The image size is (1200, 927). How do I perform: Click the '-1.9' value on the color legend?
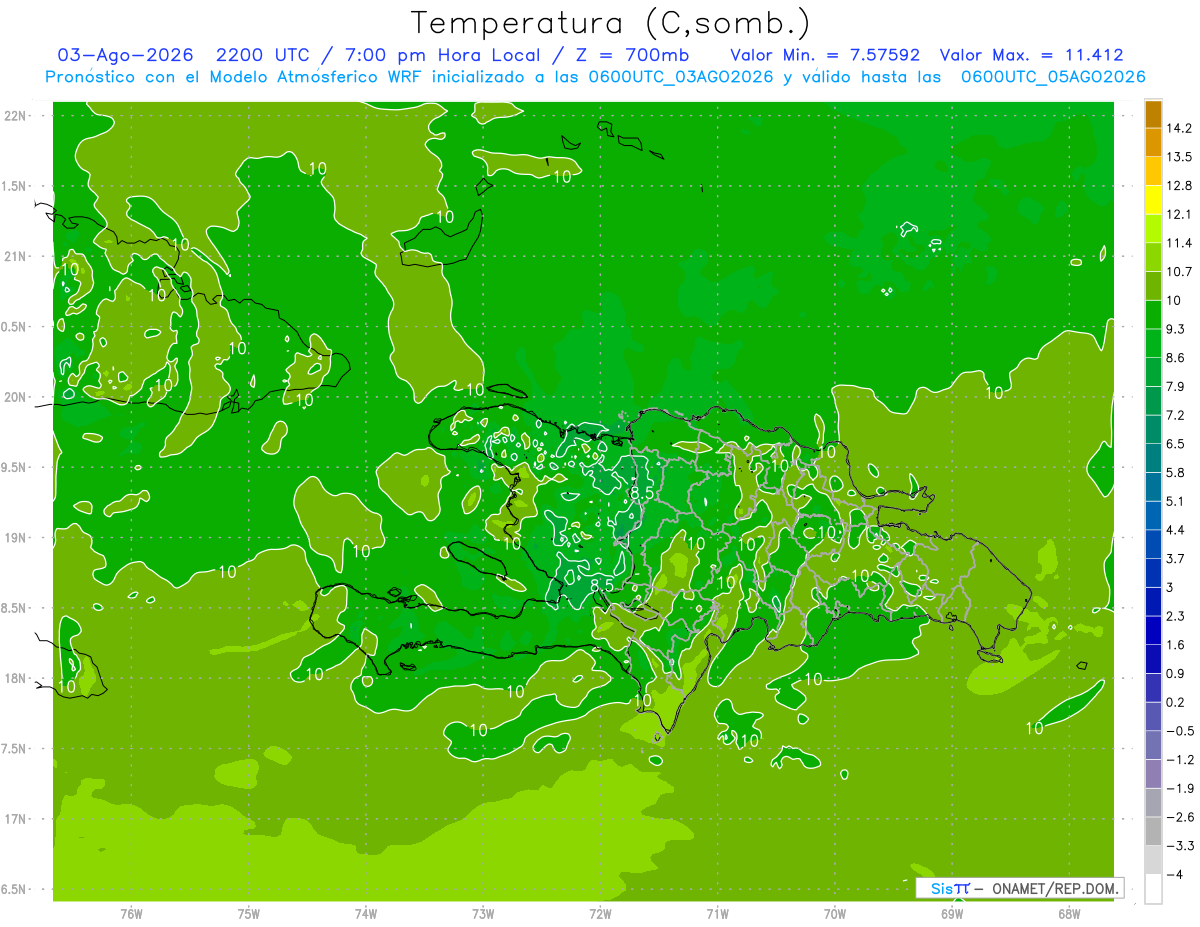[1179, 788]
